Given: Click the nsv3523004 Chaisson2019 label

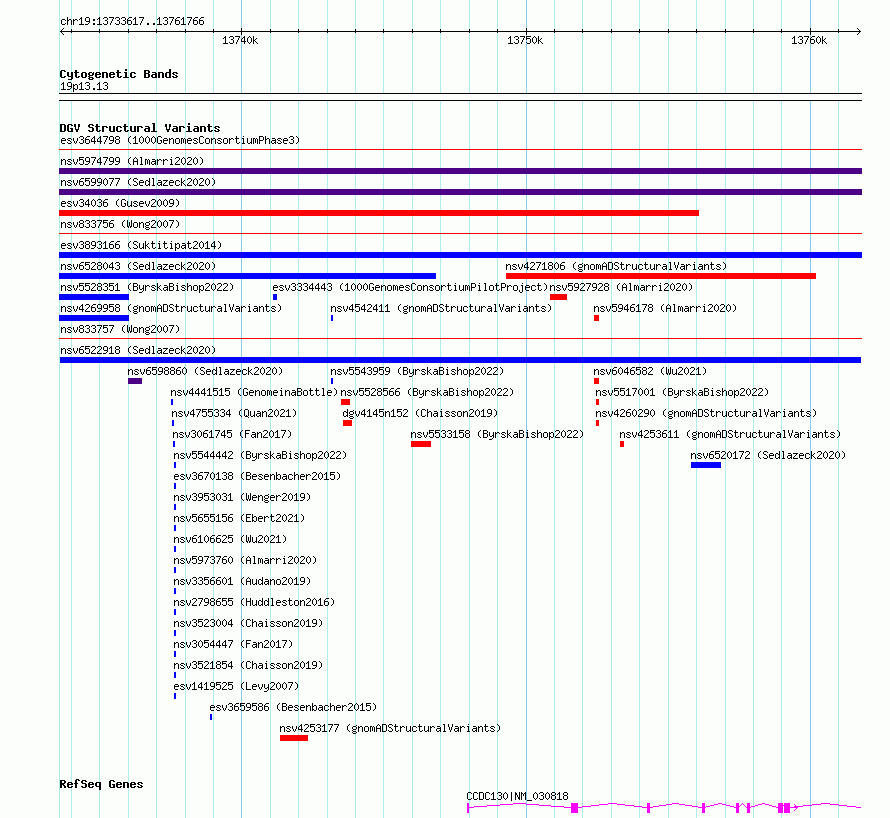Looking at the screenshot, I should (x=248, y=623).
